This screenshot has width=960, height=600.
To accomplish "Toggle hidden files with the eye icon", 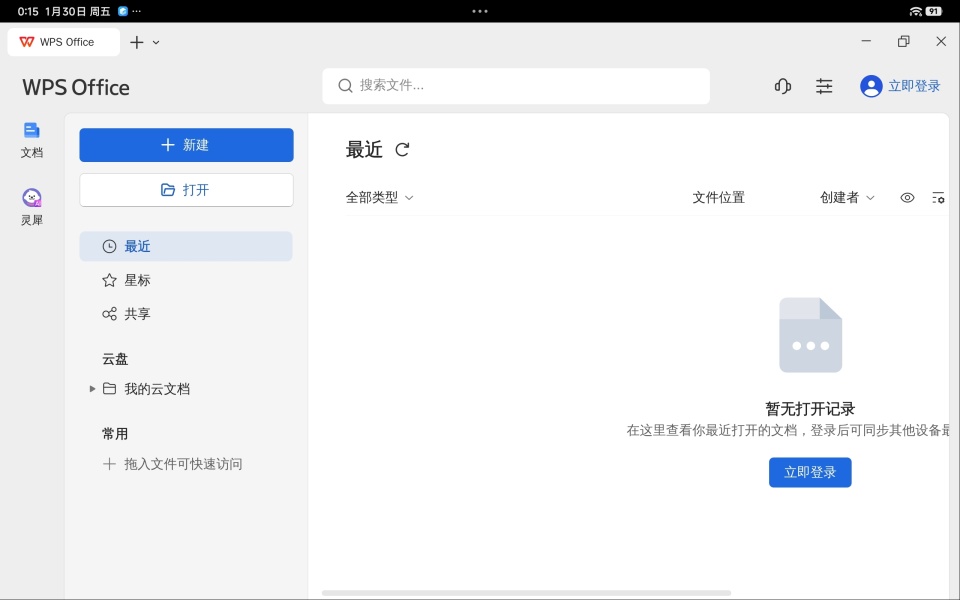I will 907,197.
